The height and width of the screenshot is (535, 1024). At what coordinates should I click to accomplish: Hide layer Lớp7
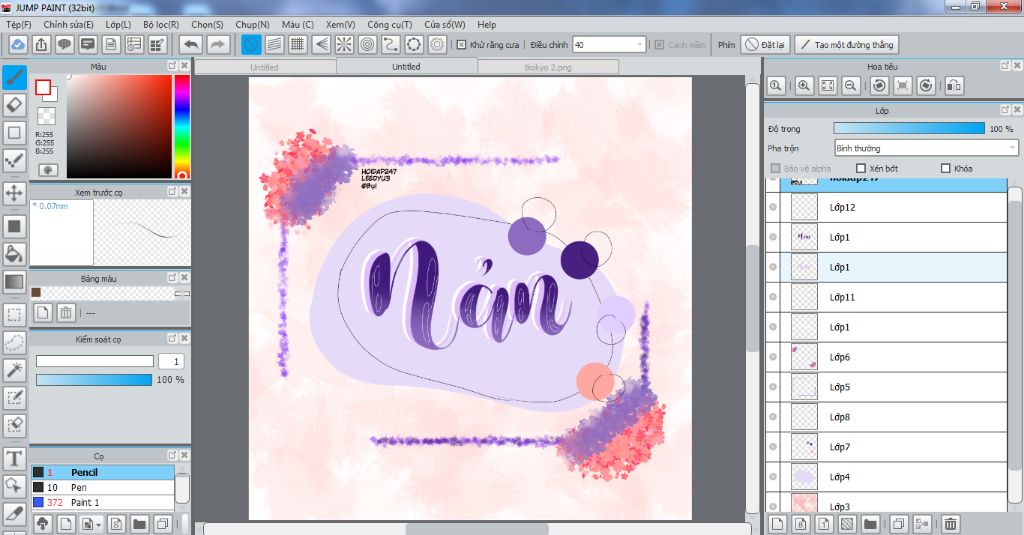point(773,447)
